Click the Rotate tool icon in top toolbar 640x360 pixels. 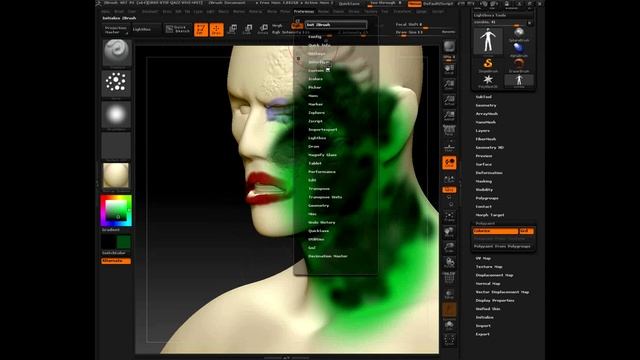point(263,29)
